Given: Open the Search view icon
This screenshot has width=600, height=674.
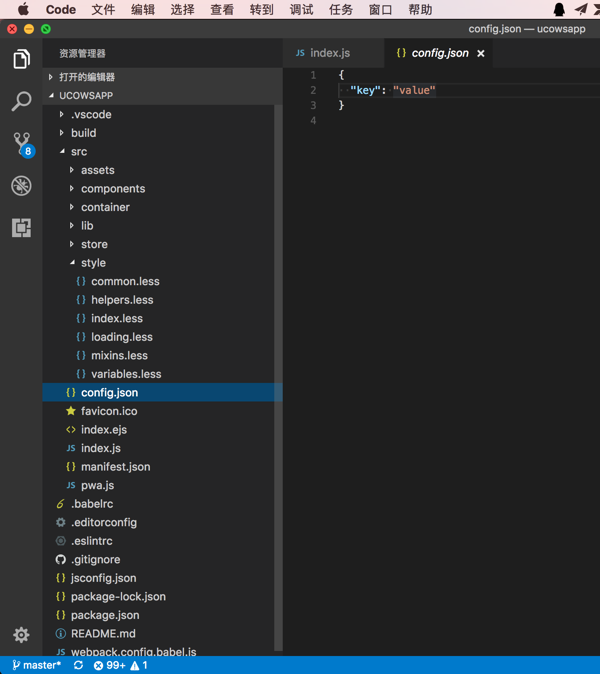Looking at the screenshot, I should (21, 102).
